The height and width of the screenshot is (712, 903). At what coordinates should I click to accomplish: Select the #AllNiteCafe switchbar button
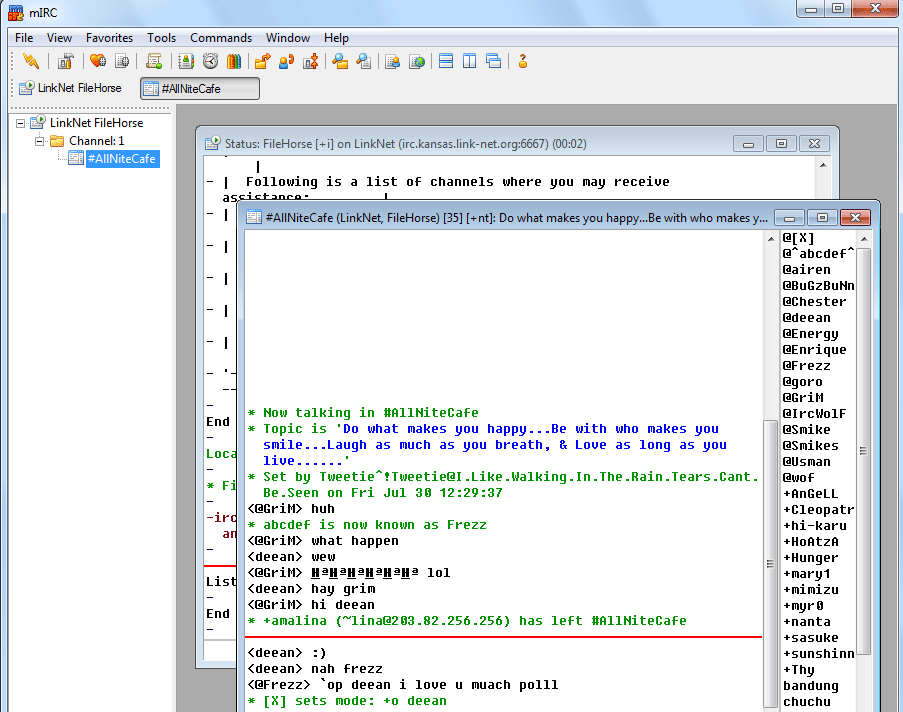(x=200, y=89)
